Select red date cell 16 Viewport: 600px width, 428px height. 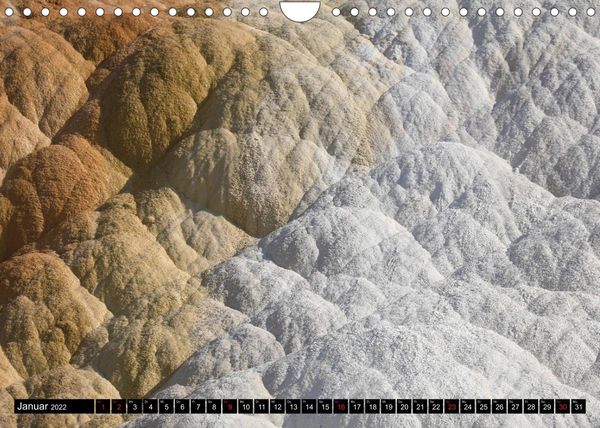(x=341, y=407)
